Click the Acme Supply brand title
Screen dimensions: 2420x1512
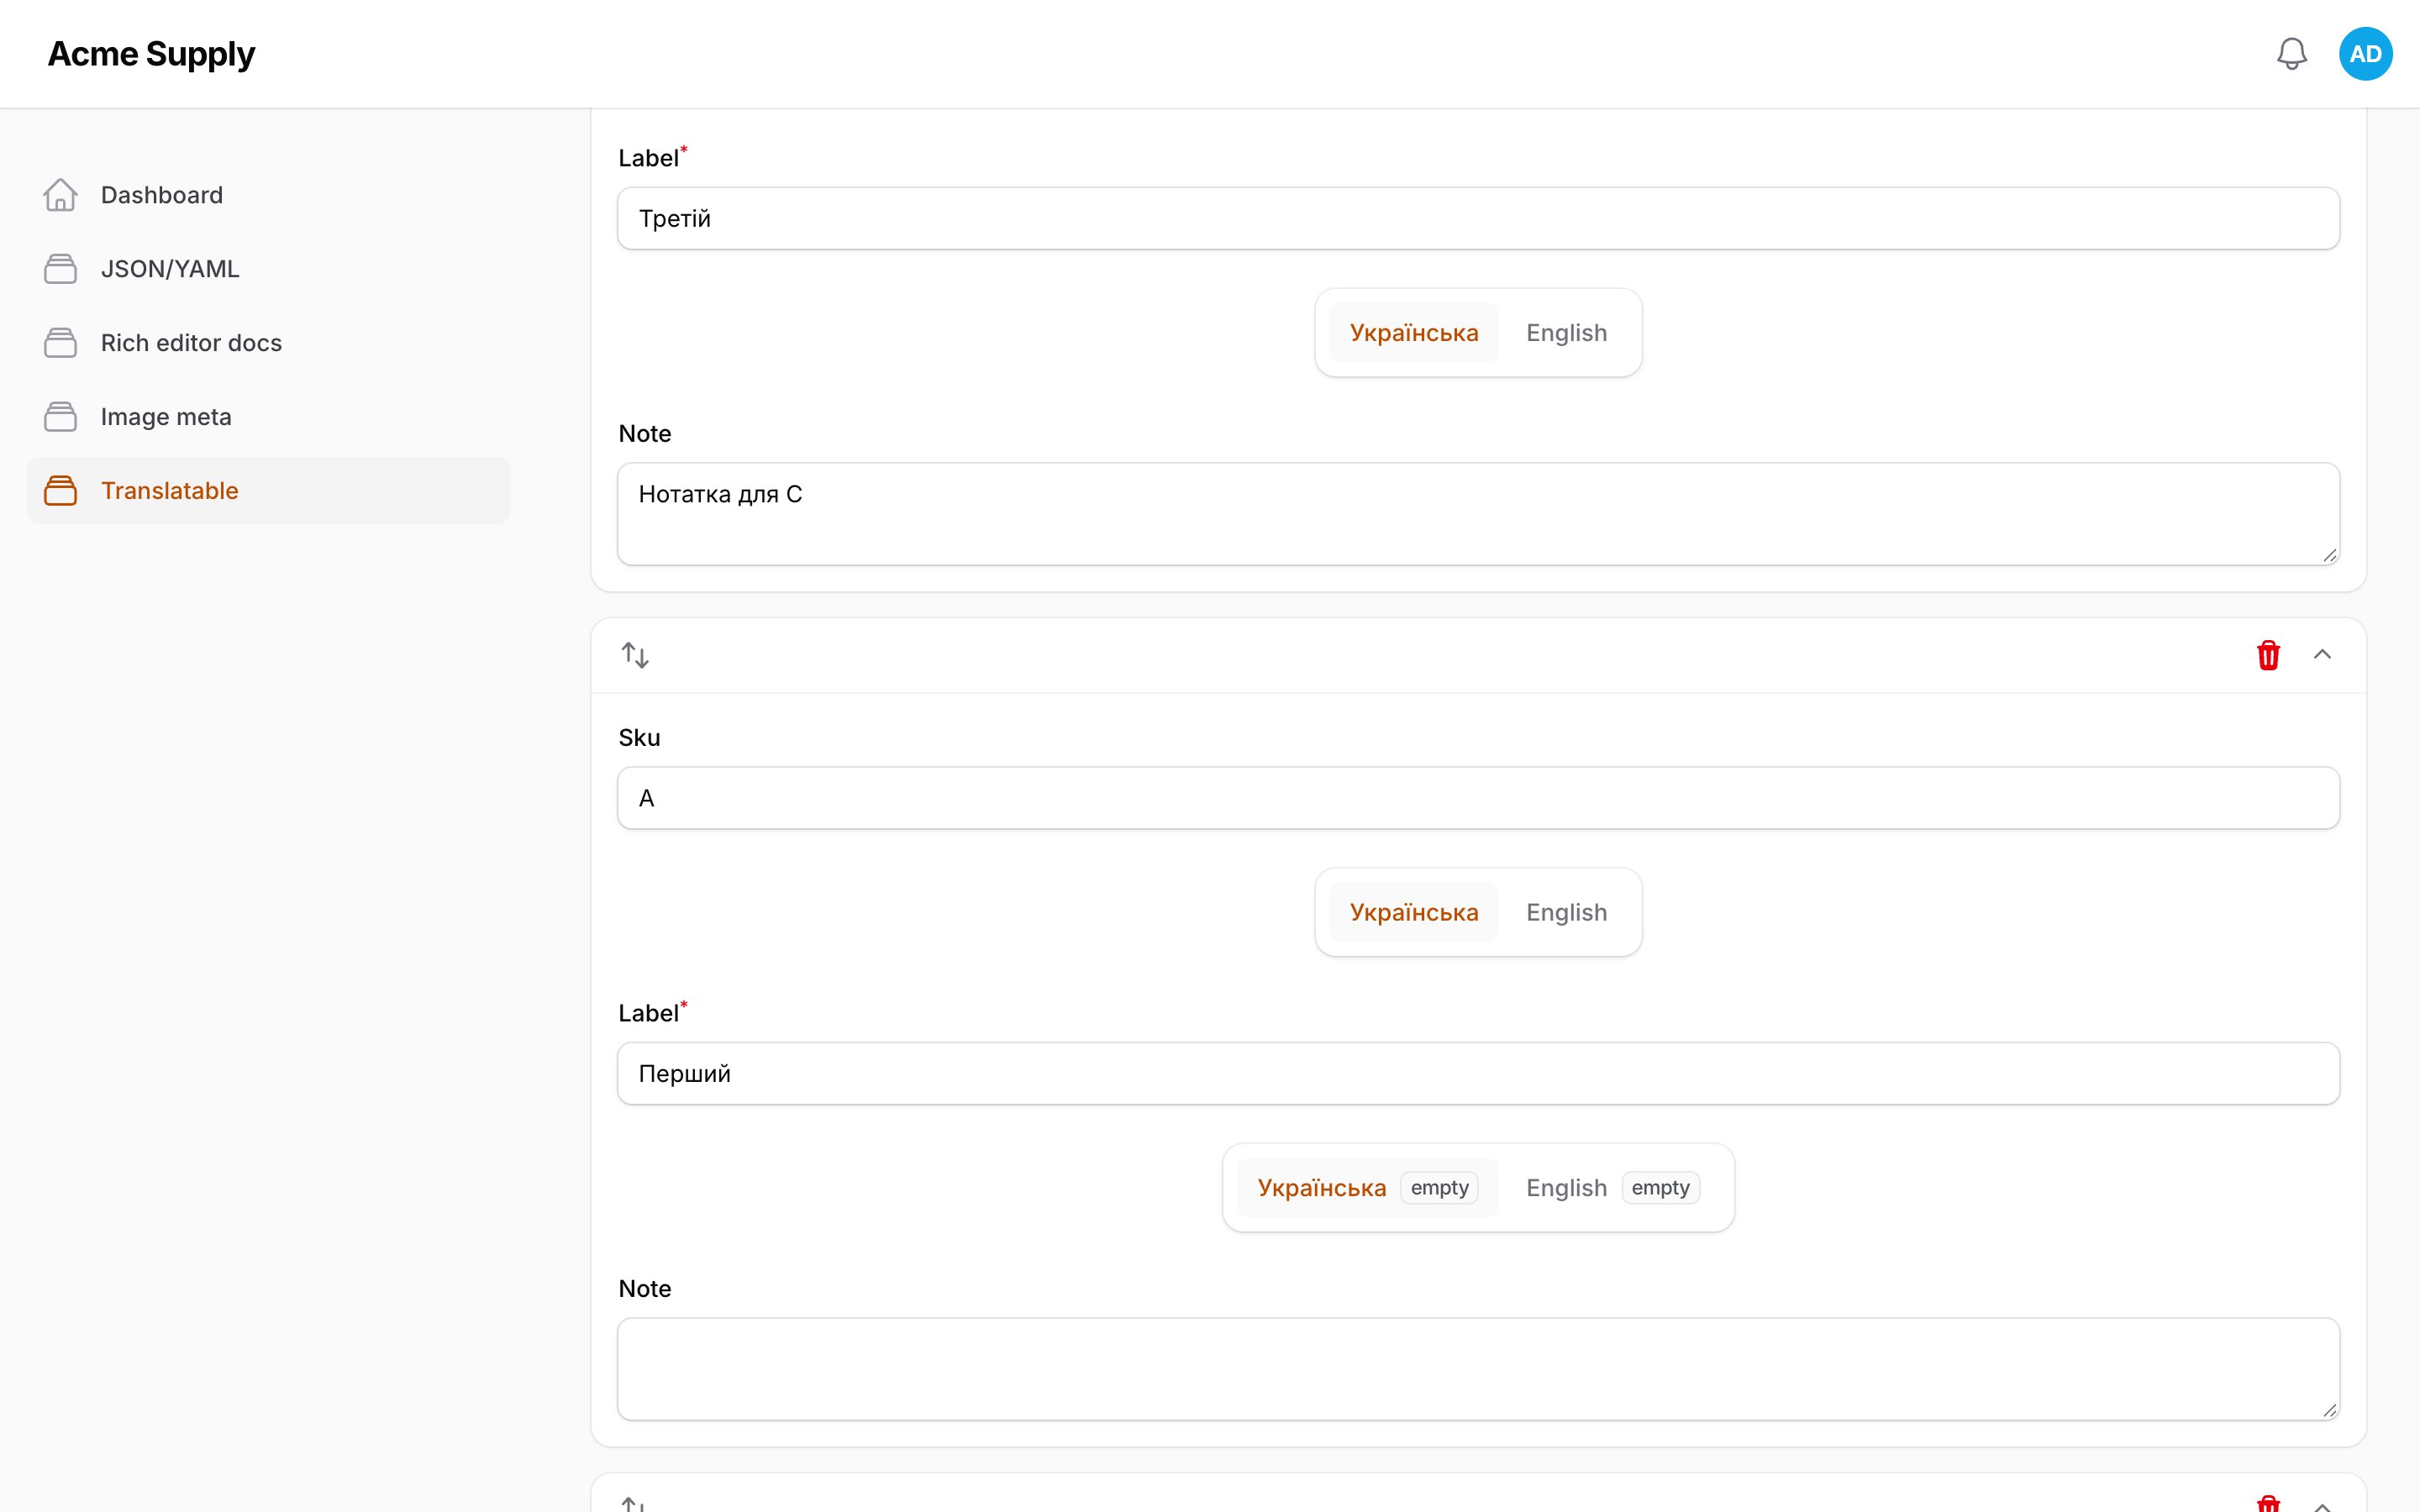pyautogui.click(x=151, y=54)
